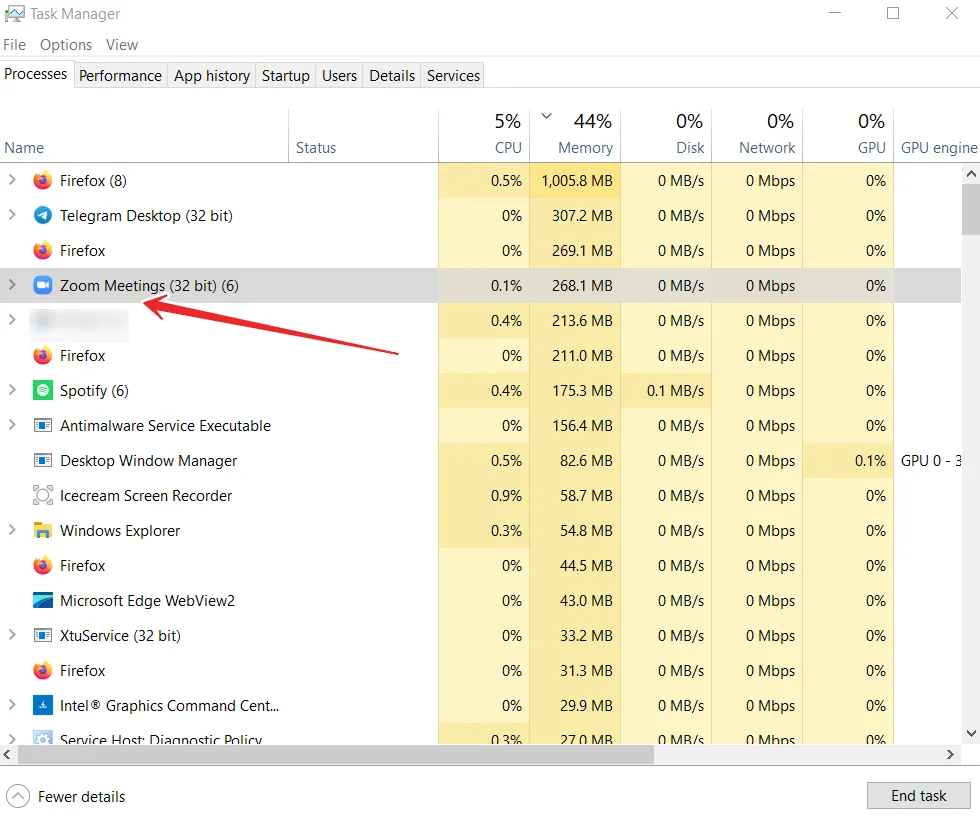The width and height of the screenshot is (980, 826).
Task: Switch to the Performance tab
Action: pyautogui.click(x=120, y=76)
